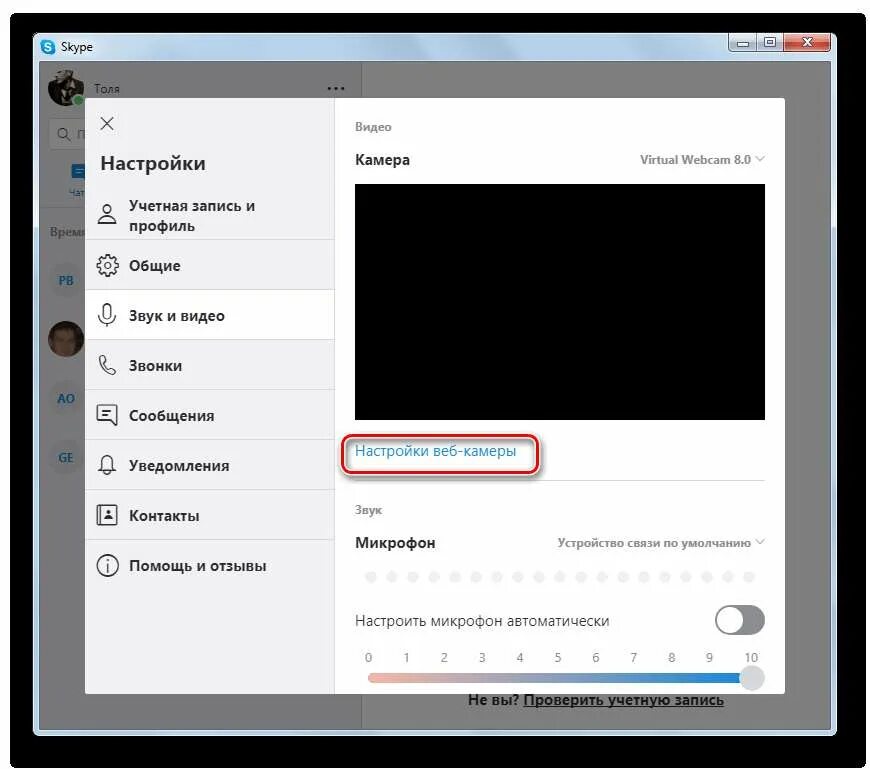Open Помощь и отзывы section
870x769 pixels.
click(210, 565)
